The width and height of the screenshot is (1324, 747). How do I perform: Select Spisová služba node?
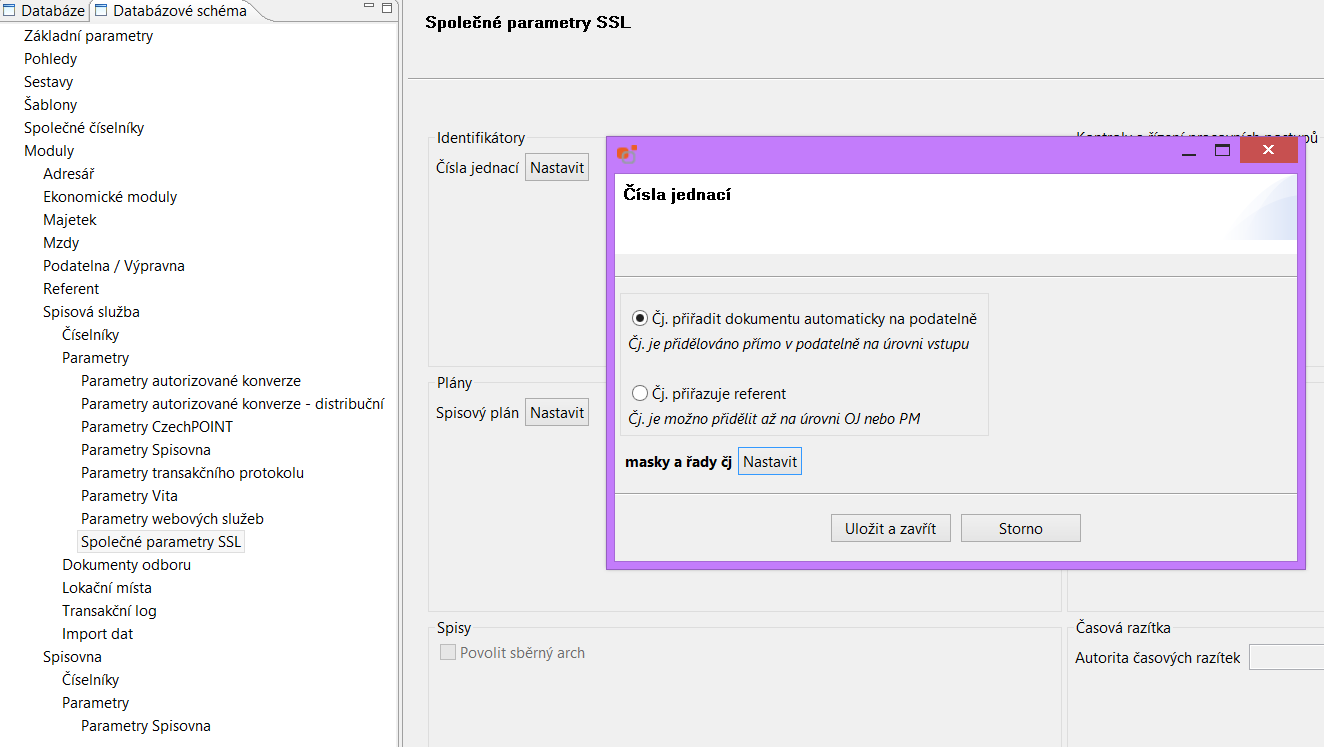click(91, 312)
